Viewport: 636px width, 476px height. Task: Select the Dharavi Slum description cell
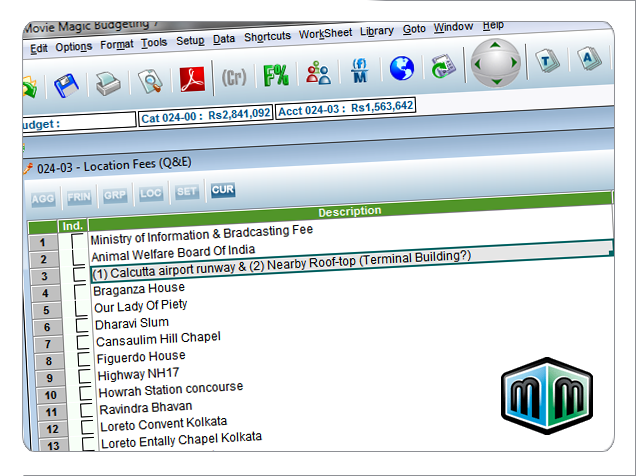[132, 324]
